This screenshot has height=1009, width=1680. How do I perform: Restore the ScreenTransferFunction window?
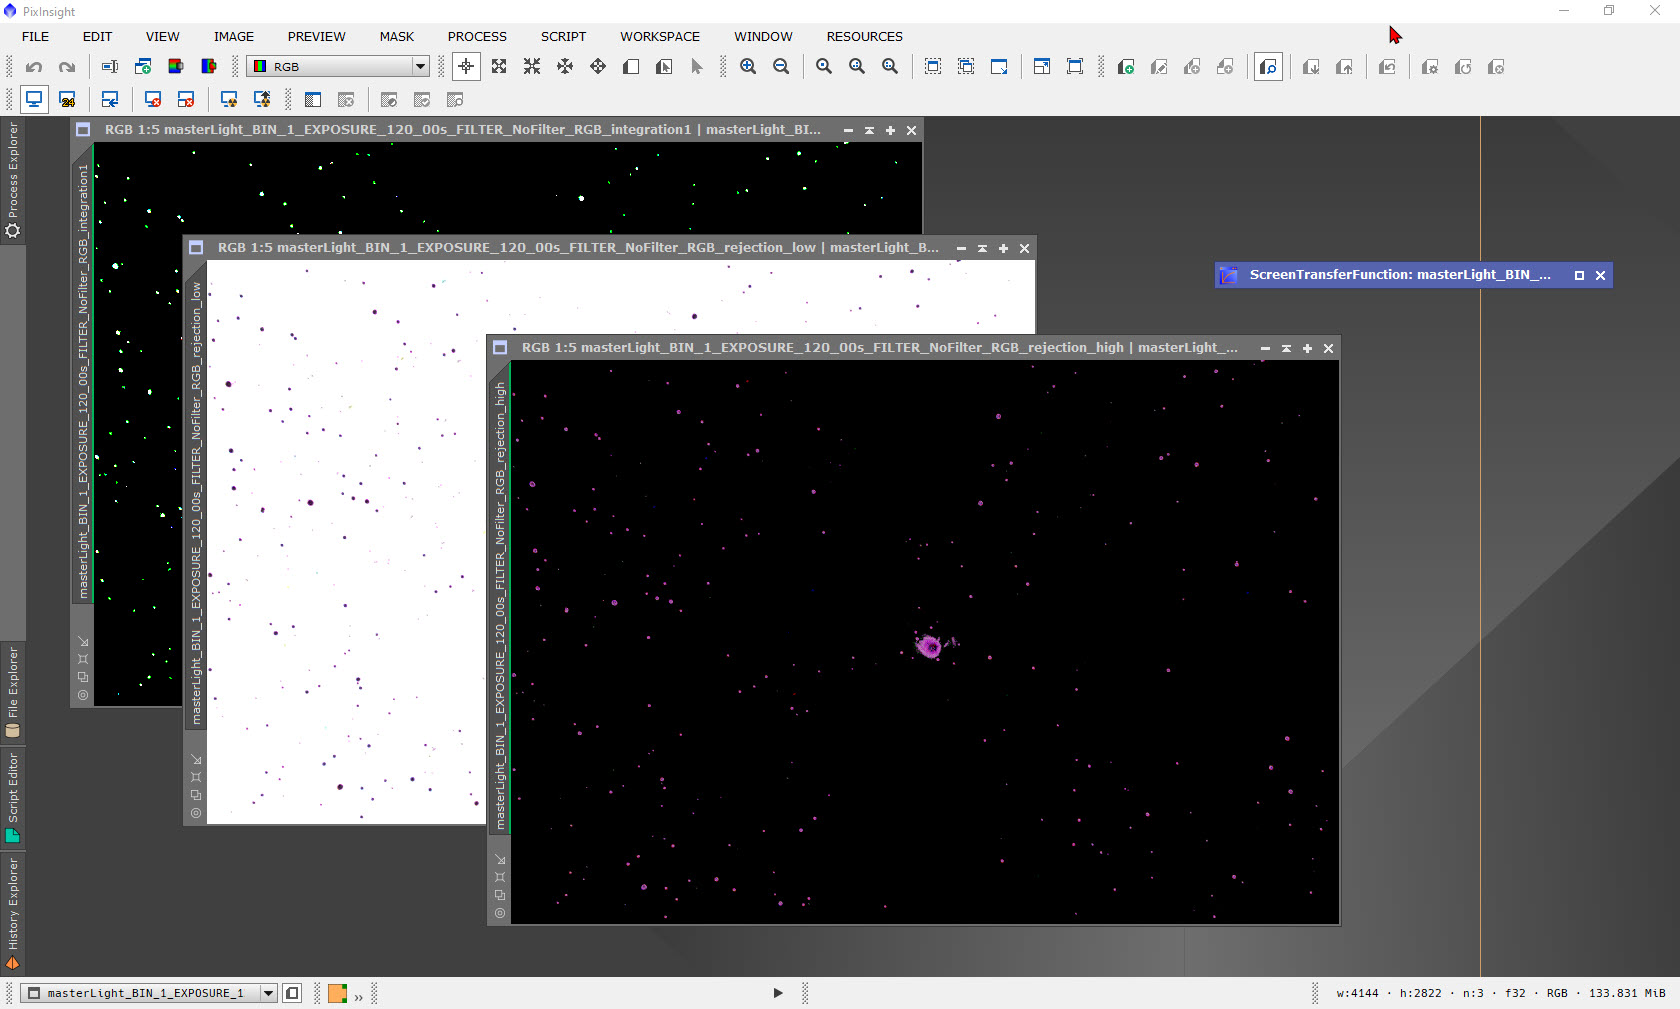pyautogui.click(x=1579, y=275)
